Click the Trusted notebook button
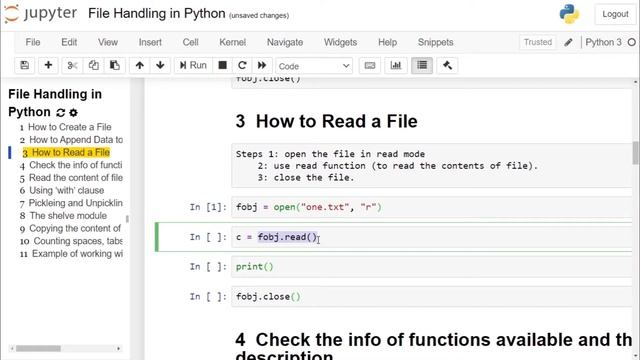Image resolution: width=640 pixels, height=360 pixels. pos(538,42)
